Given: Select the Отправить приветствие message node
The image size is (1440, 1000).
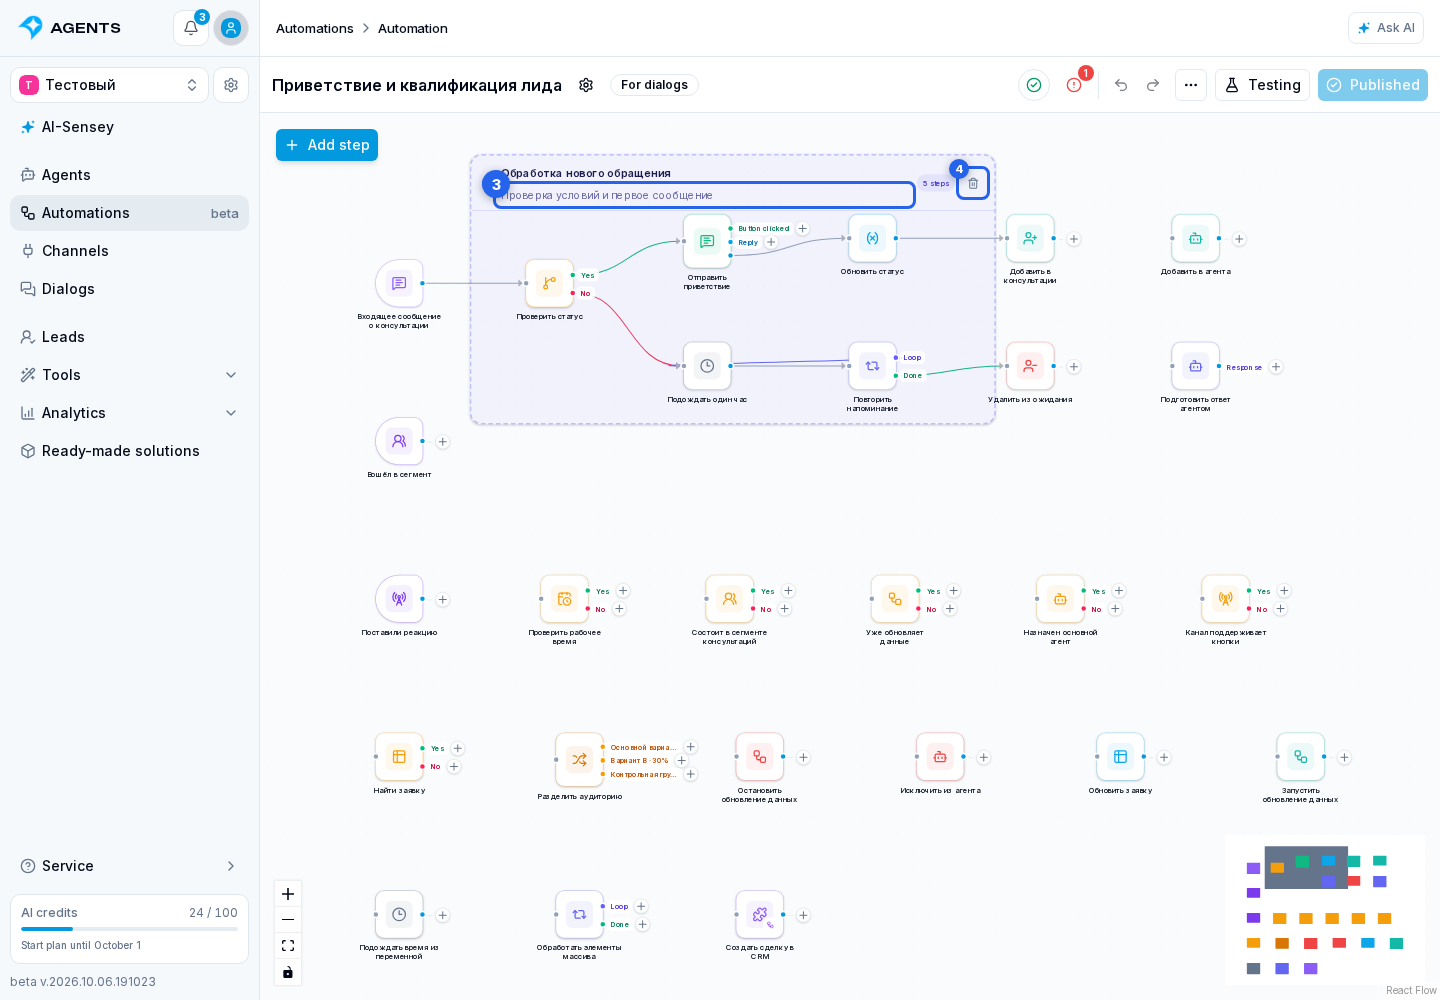Looking at the screenshot, I should click(707, 241).
